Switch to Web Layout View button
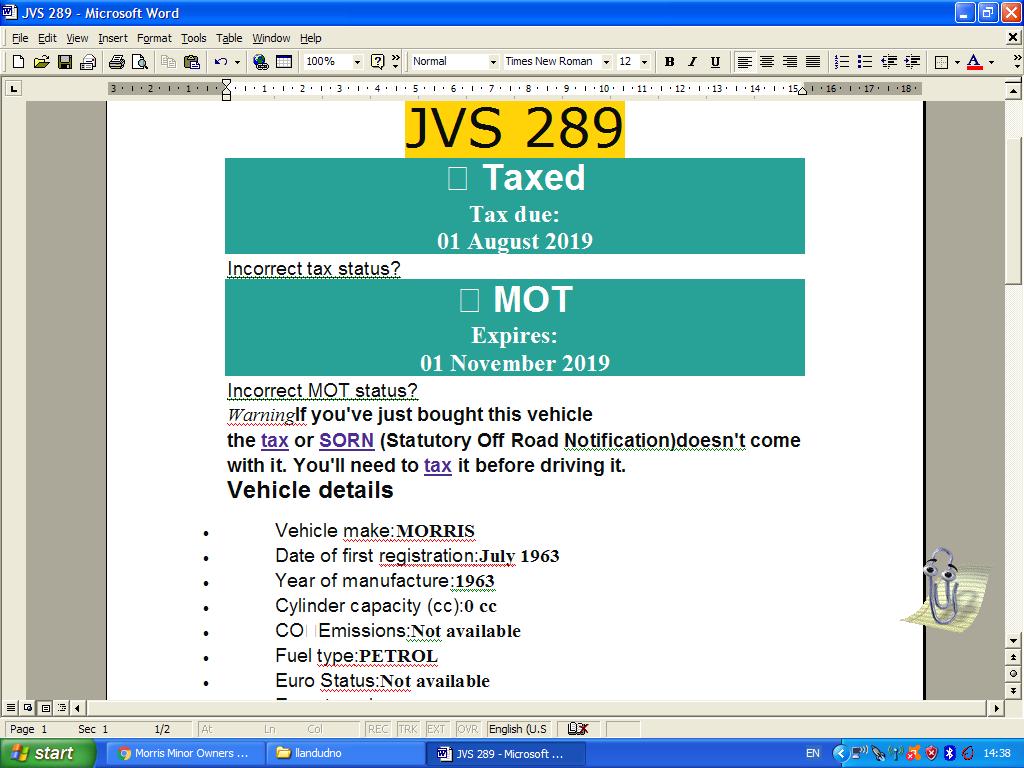 click(28, 707)
